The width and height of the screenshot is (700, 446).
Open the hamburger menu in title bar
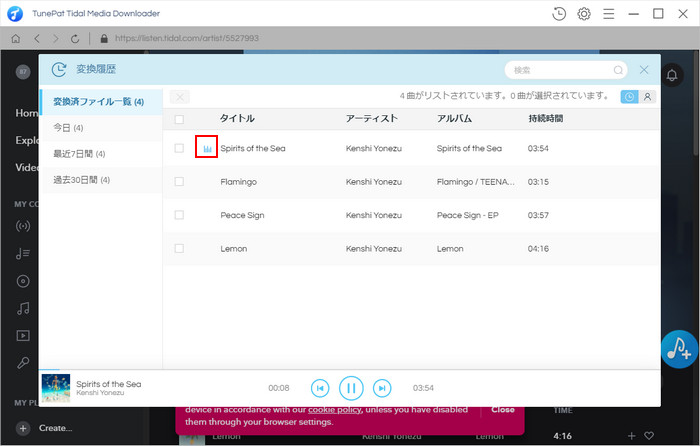click(x=608, y=14)
